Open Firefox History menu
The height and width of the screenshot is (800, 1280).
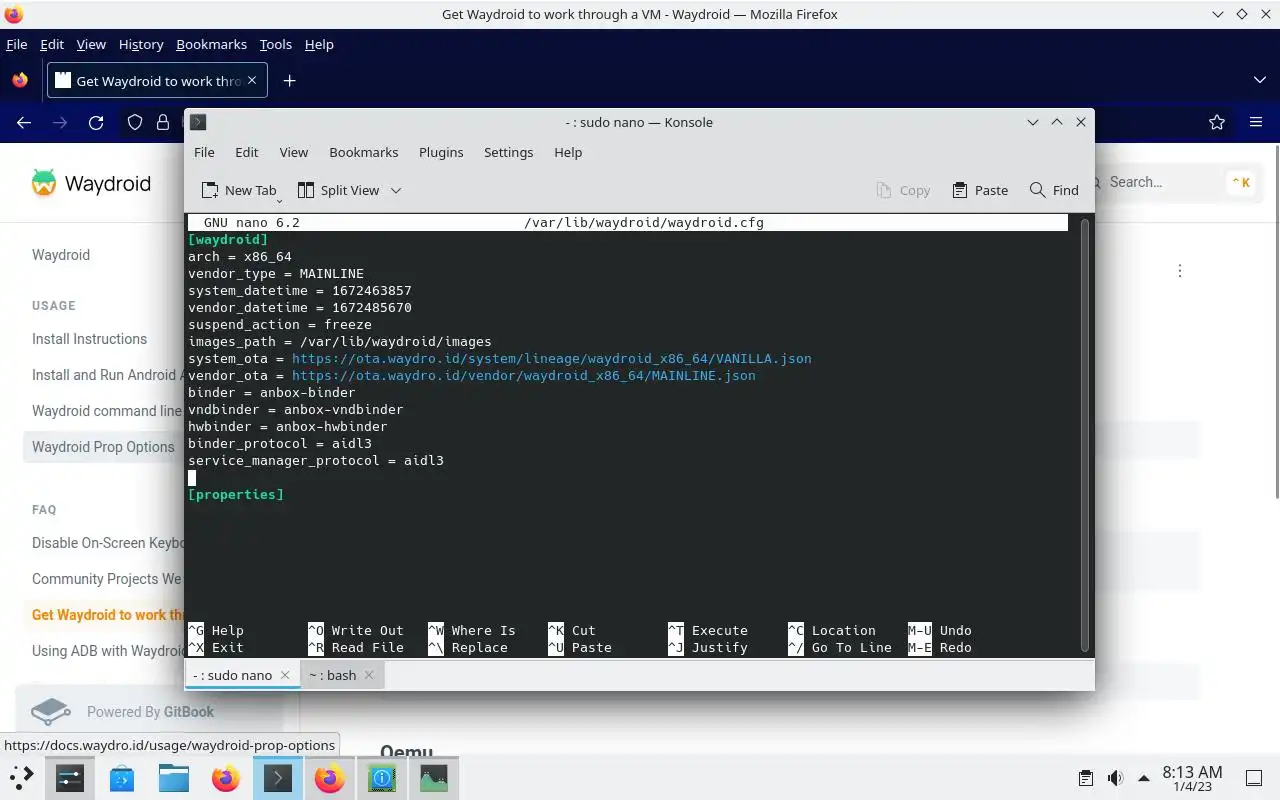(141, 44)
